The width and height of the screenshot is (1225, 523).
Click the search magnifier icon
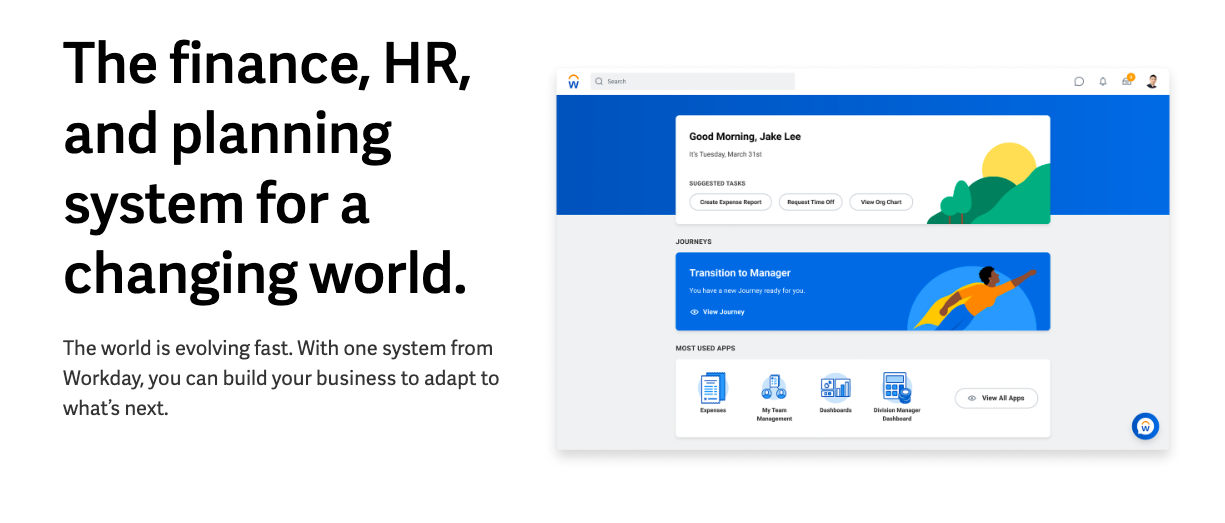[599, 82]
